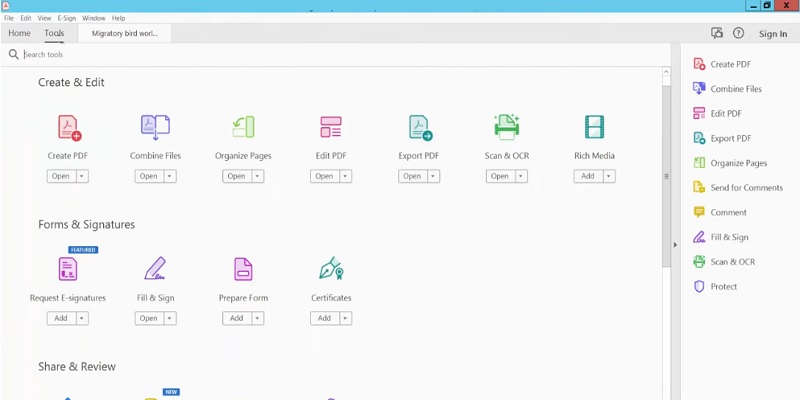The image size is (800, 400).
Task: Click the Scan & OCR printer icon in Create & Edit
Action: point(507,127)
